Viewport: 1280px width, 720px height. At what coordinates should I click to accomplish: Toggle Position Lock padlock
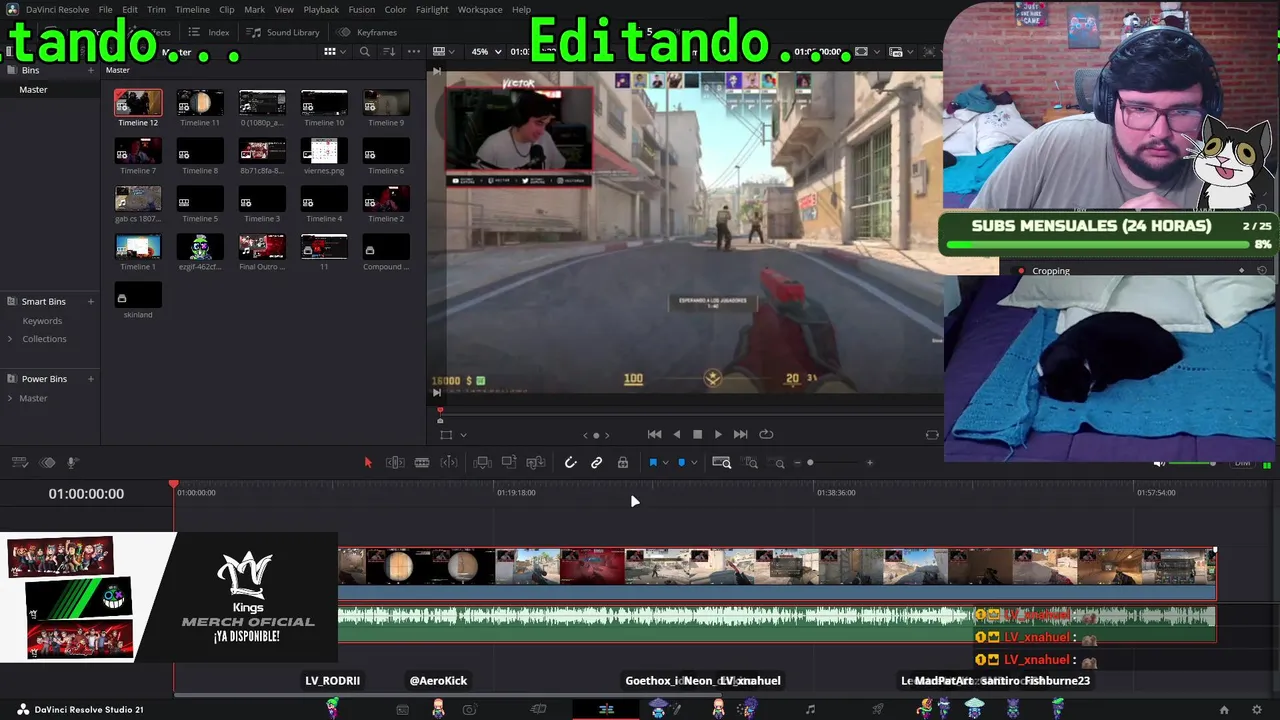[x=623, y=462]
